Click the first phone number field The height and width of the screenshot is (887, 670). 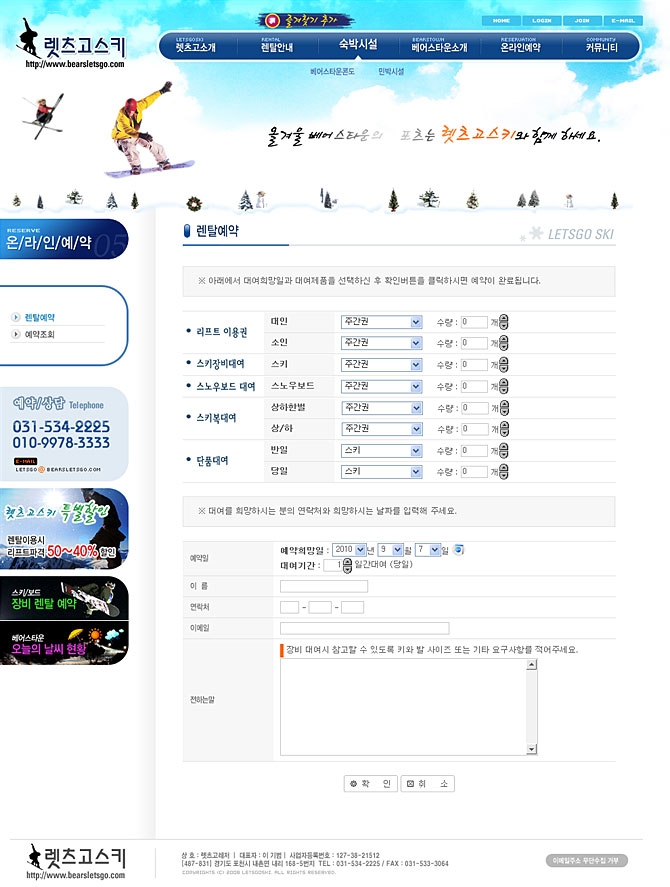tap(289, 608)
